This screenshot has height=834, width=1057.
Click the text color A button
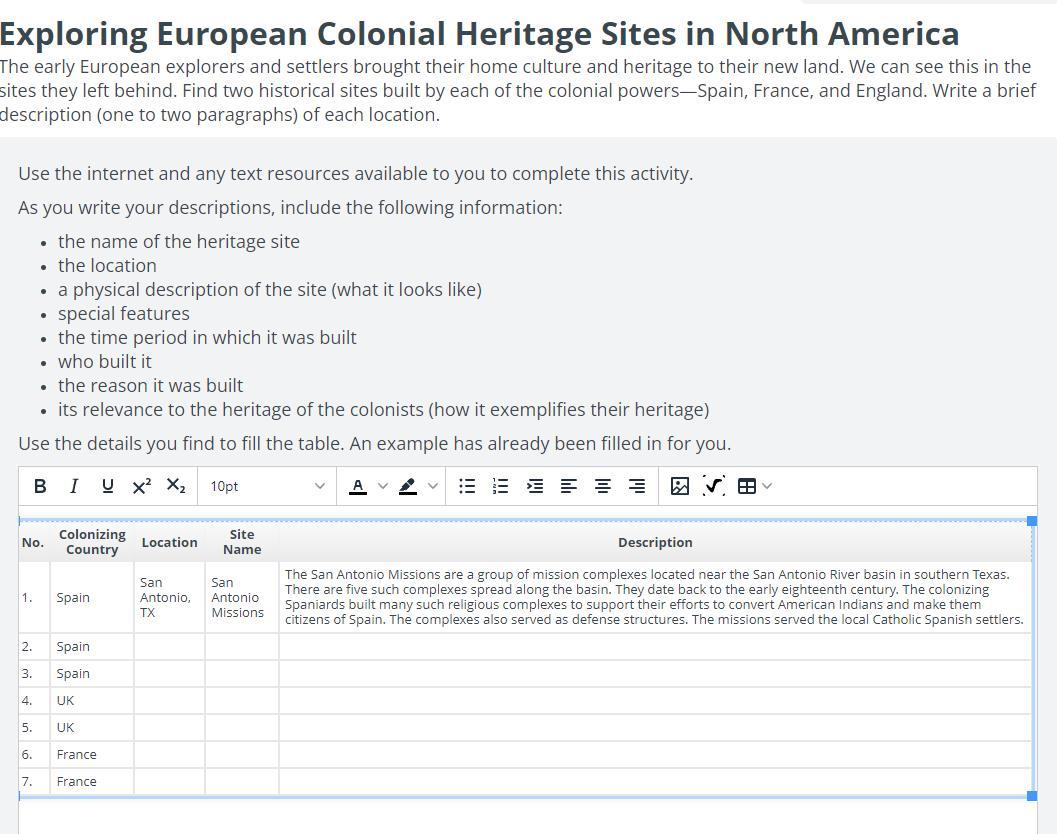[358, 486]
